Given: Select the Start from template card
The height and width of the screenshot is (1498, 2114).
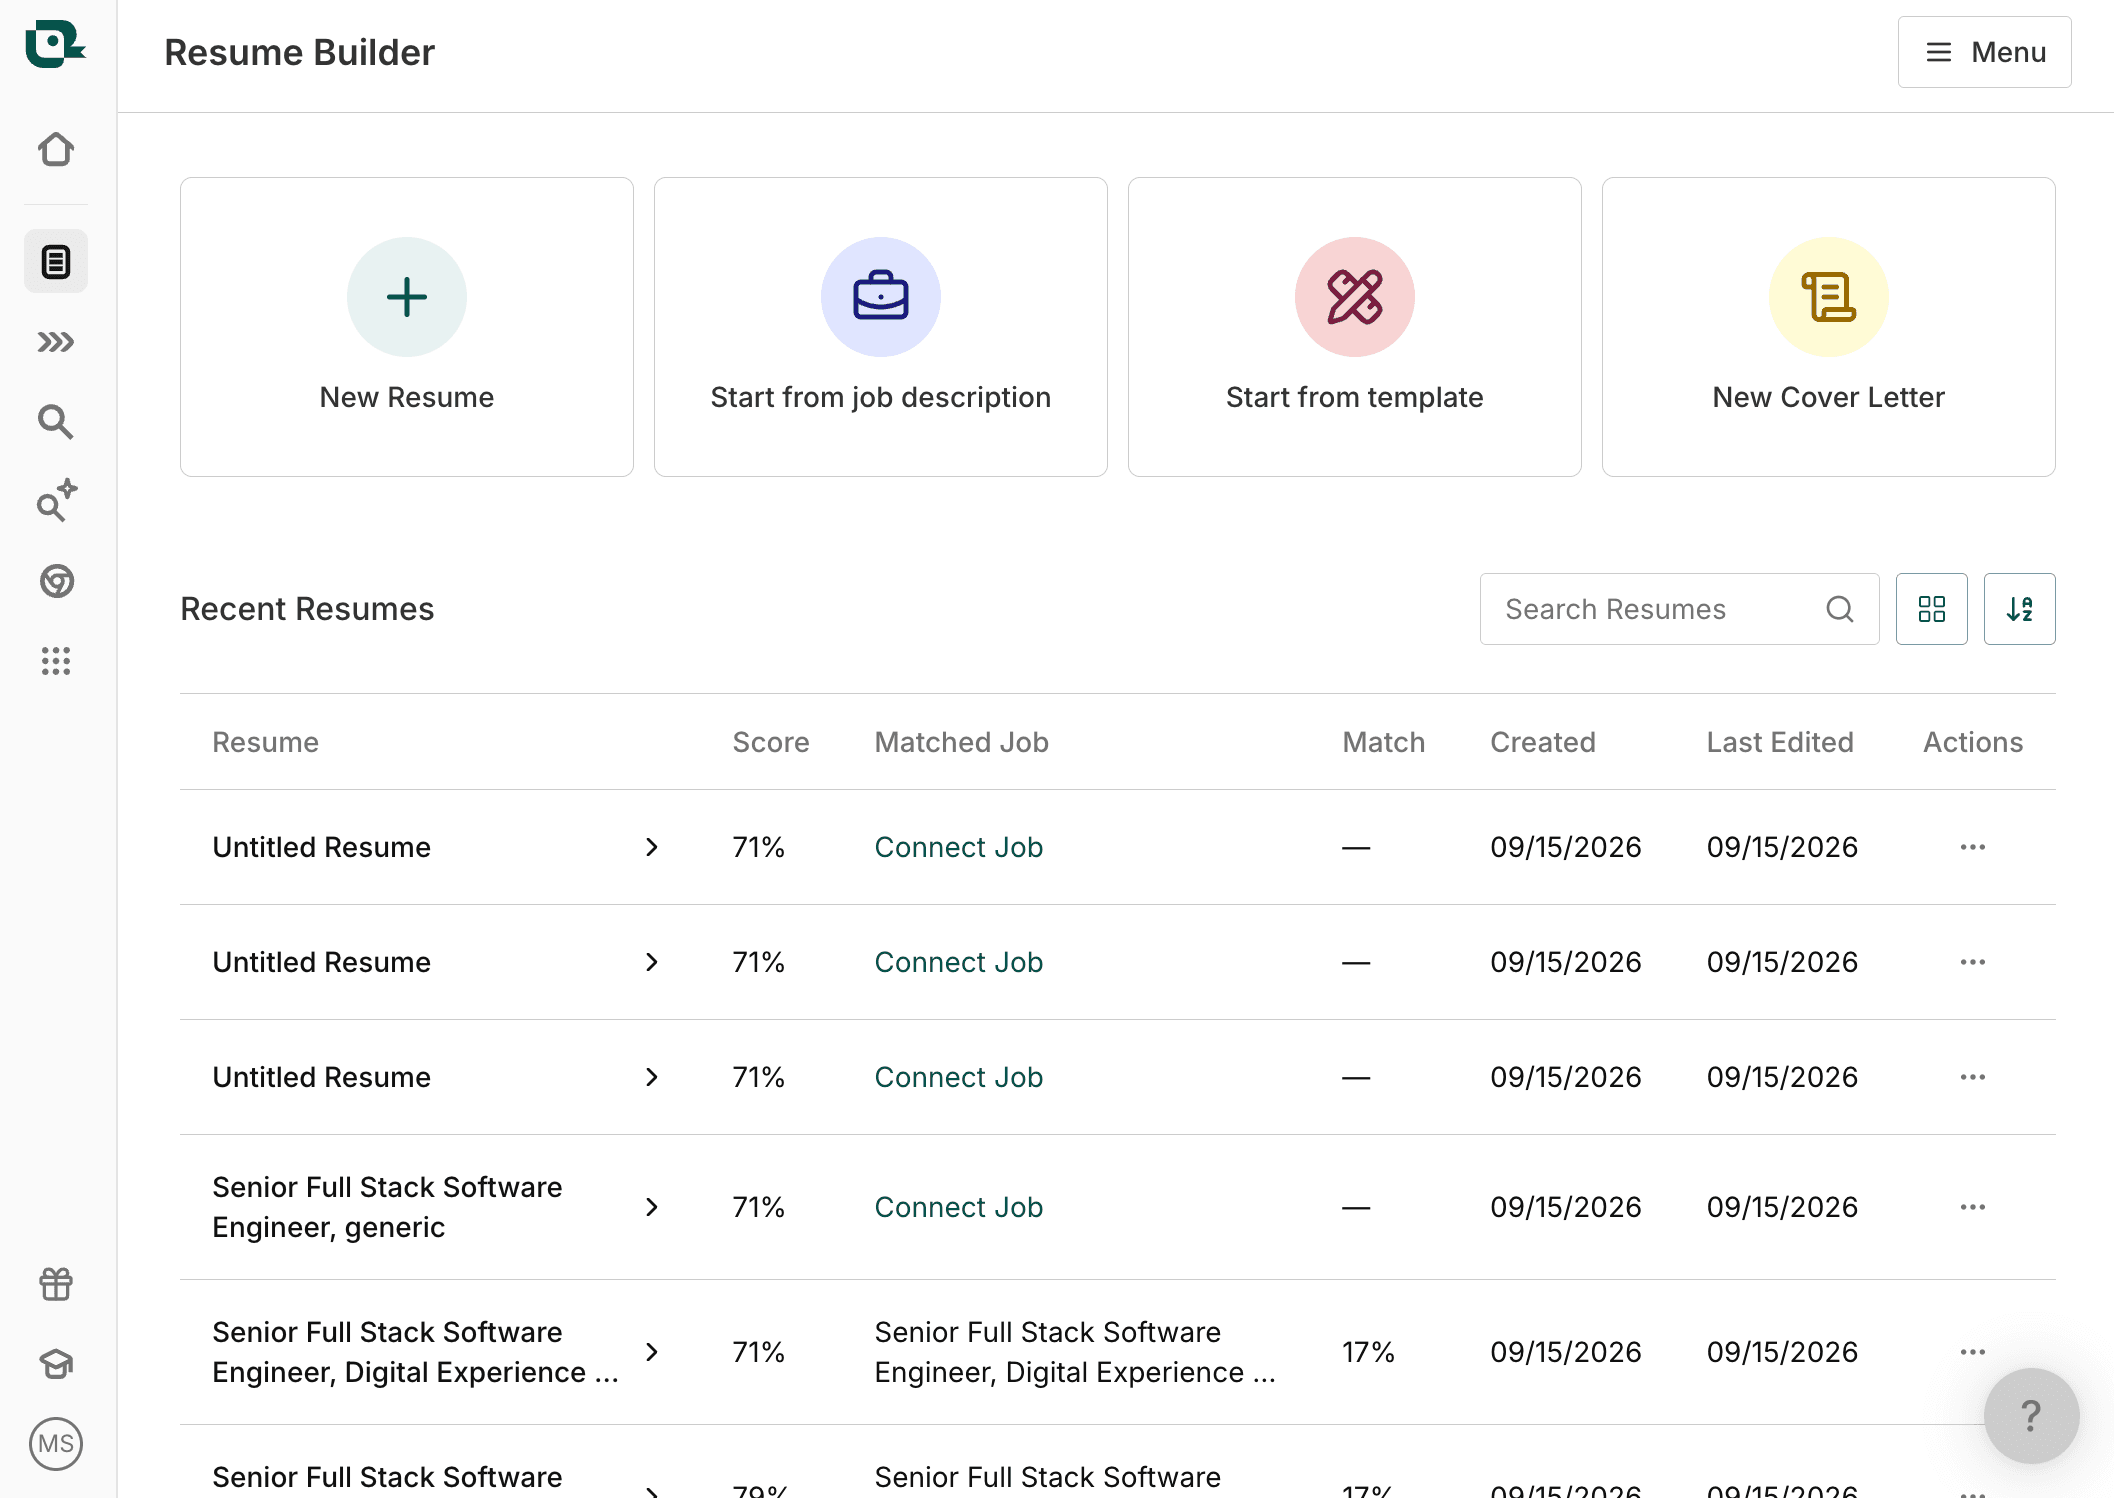Looking at the screenshot, I should 1355,327.
